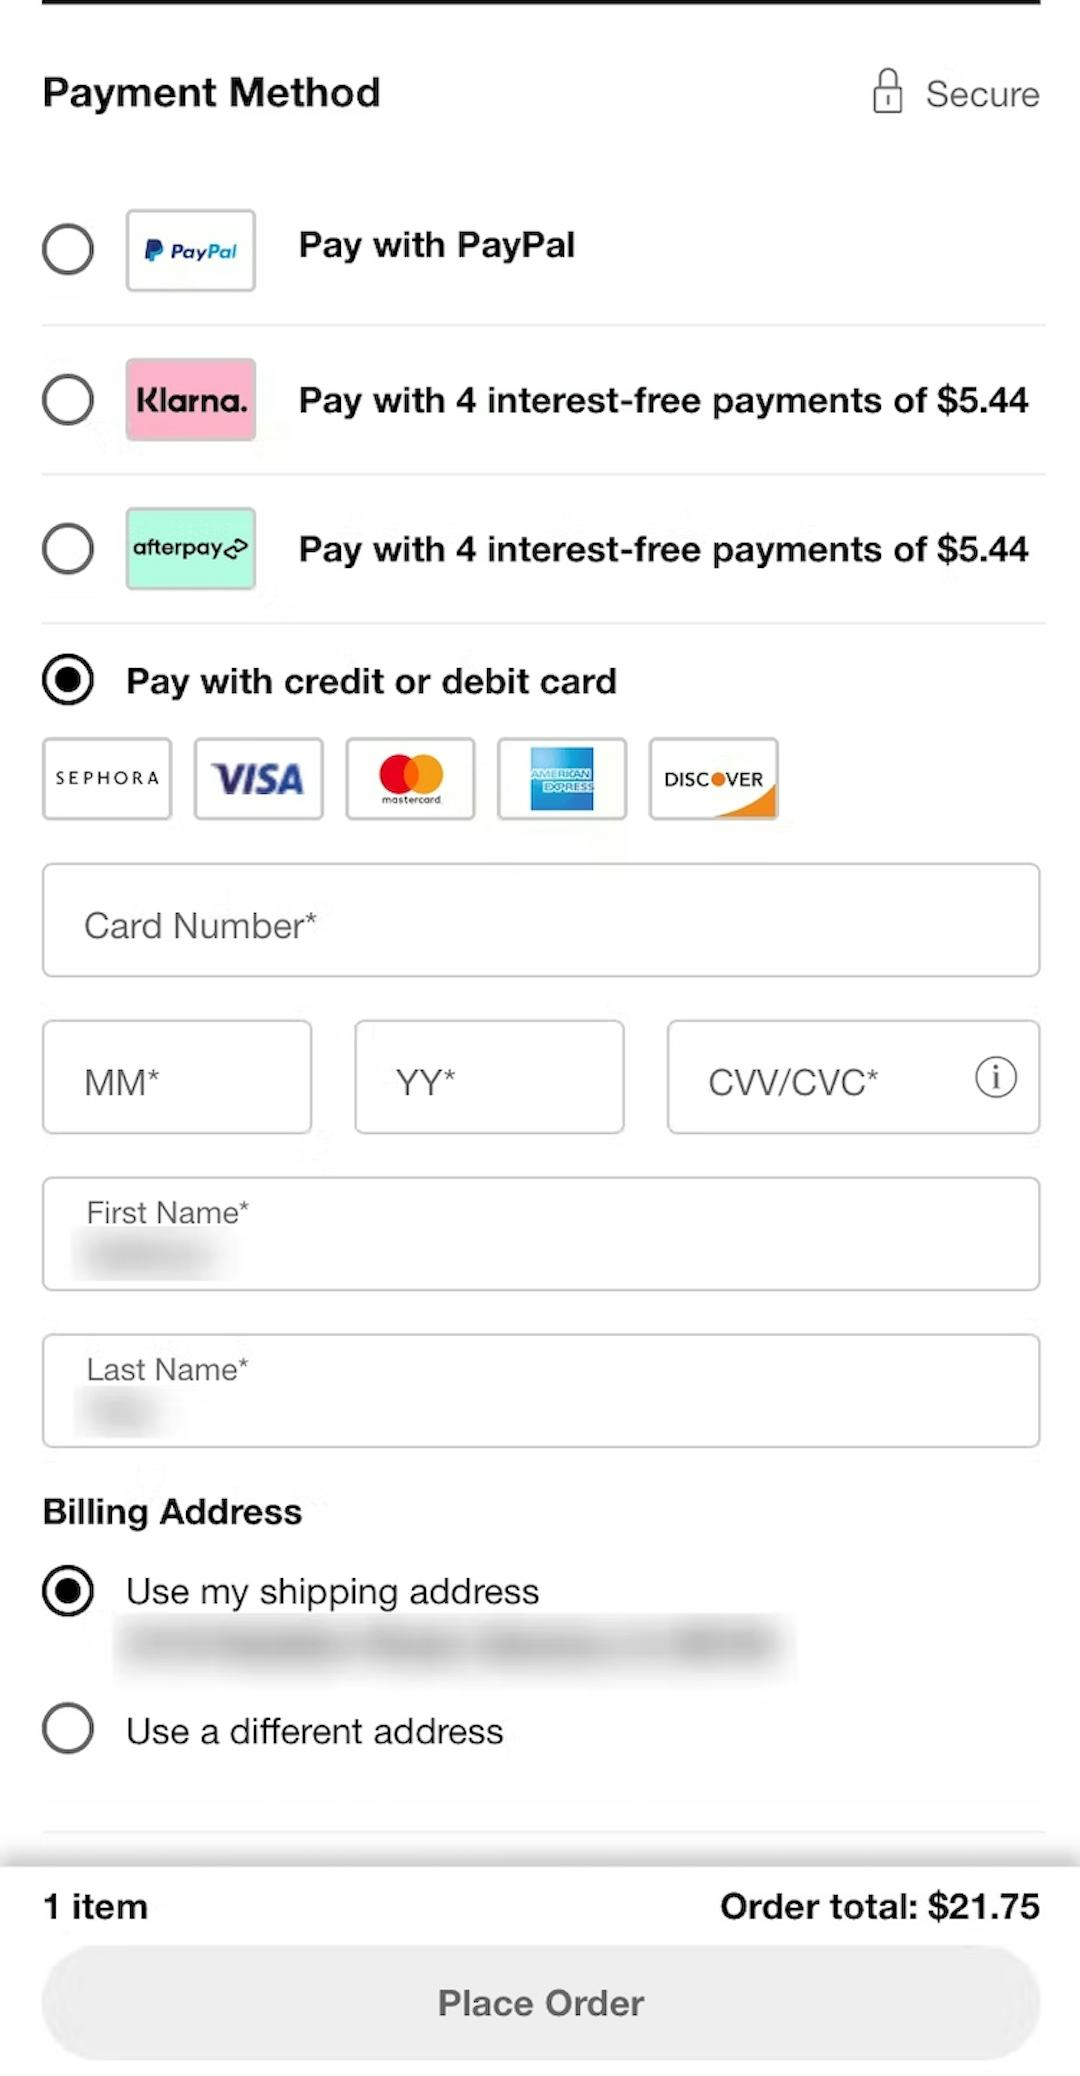
Task: Click the CVV info icon
Action: coord(995,1078)
